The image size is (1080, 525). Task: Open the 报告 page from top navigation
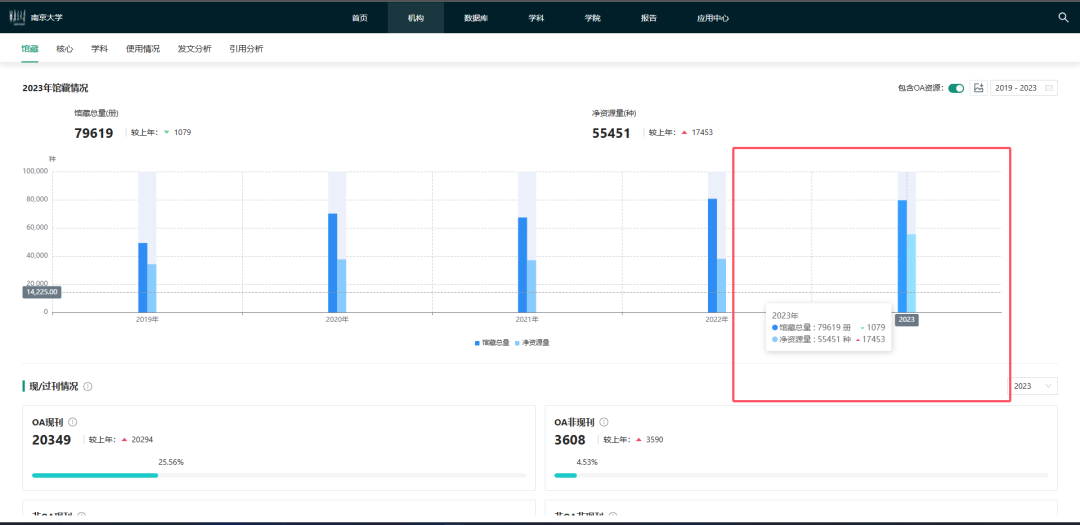(649, 18)
